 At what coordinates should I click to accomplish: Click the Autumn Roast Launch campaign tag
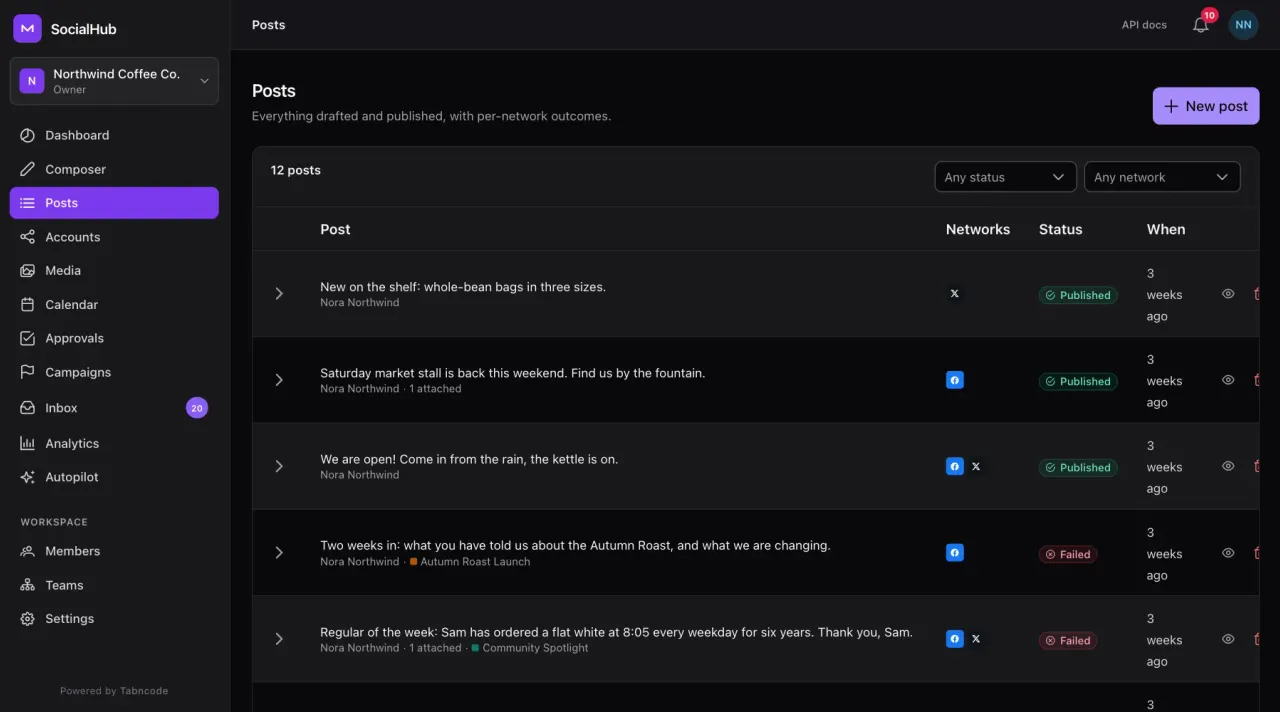pos(469,562)
